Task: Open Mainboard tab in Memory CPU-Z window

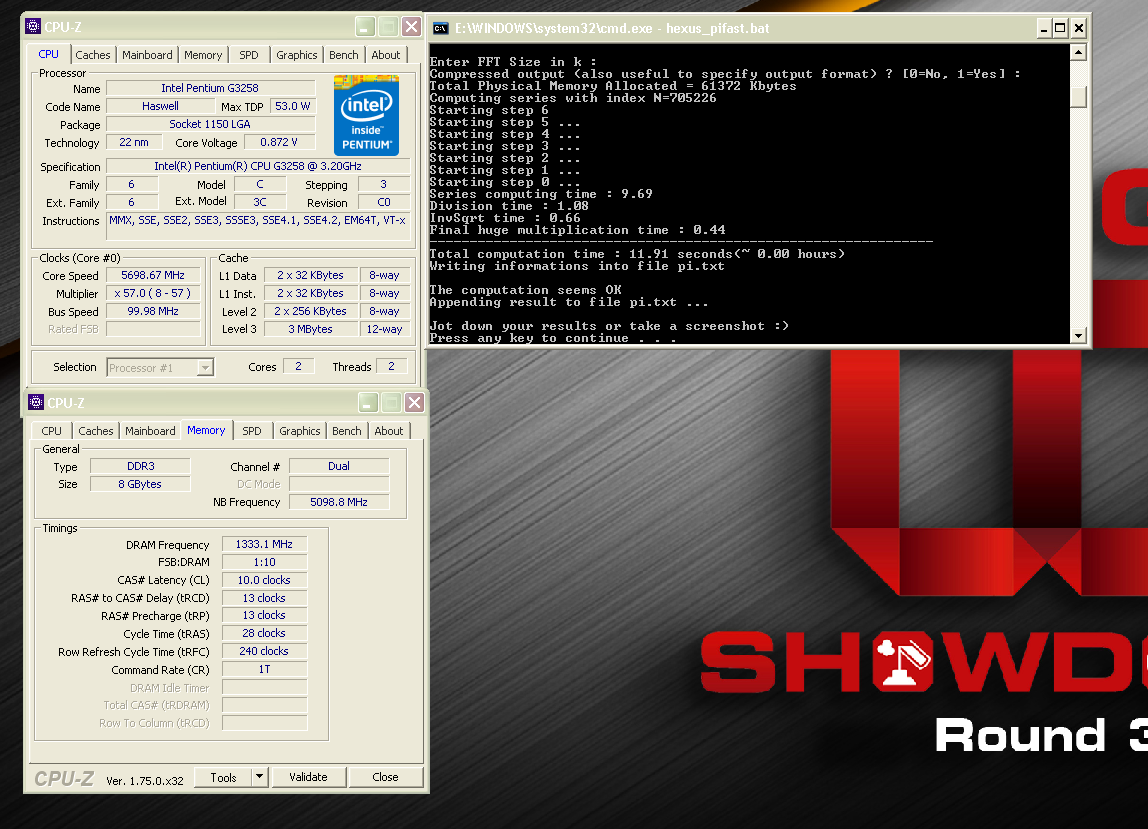Action: [150, 431]
